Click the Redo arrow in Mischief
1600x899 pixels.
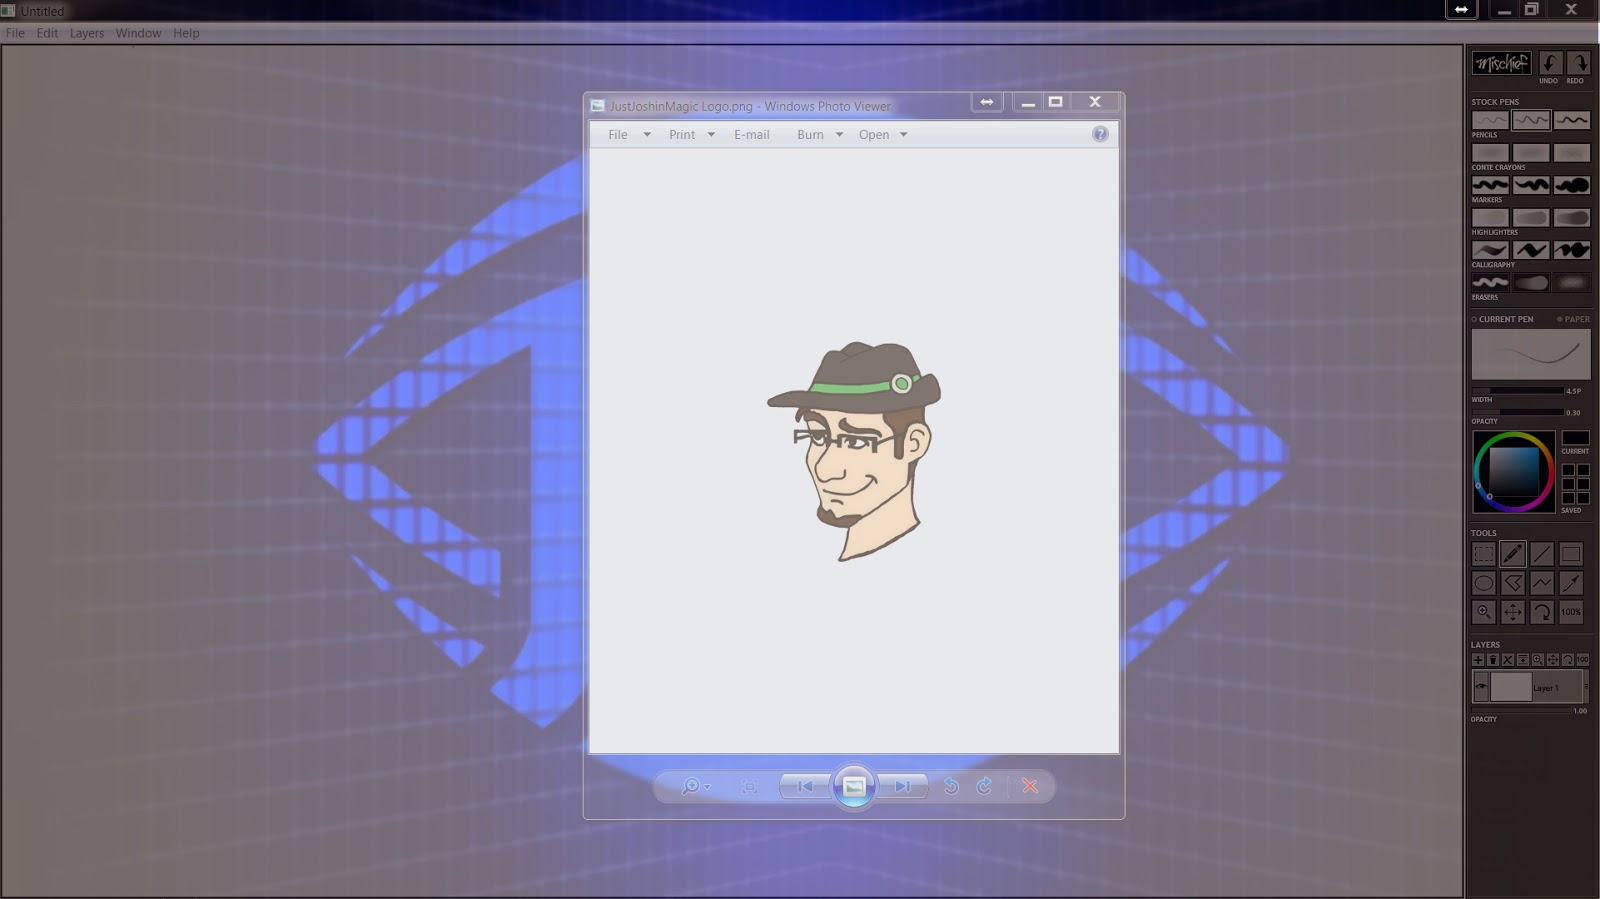1578,64
